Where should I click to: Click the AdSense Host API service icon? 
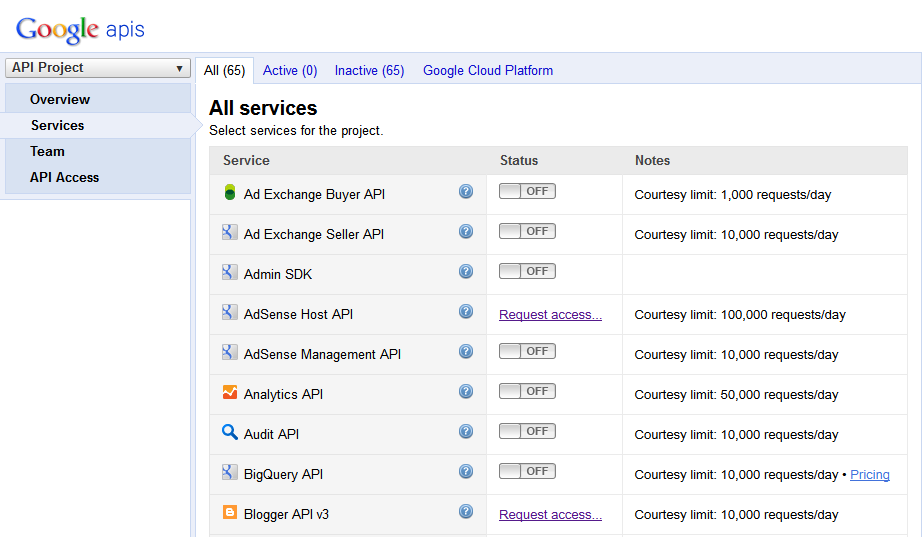click(x=230, y=312)
